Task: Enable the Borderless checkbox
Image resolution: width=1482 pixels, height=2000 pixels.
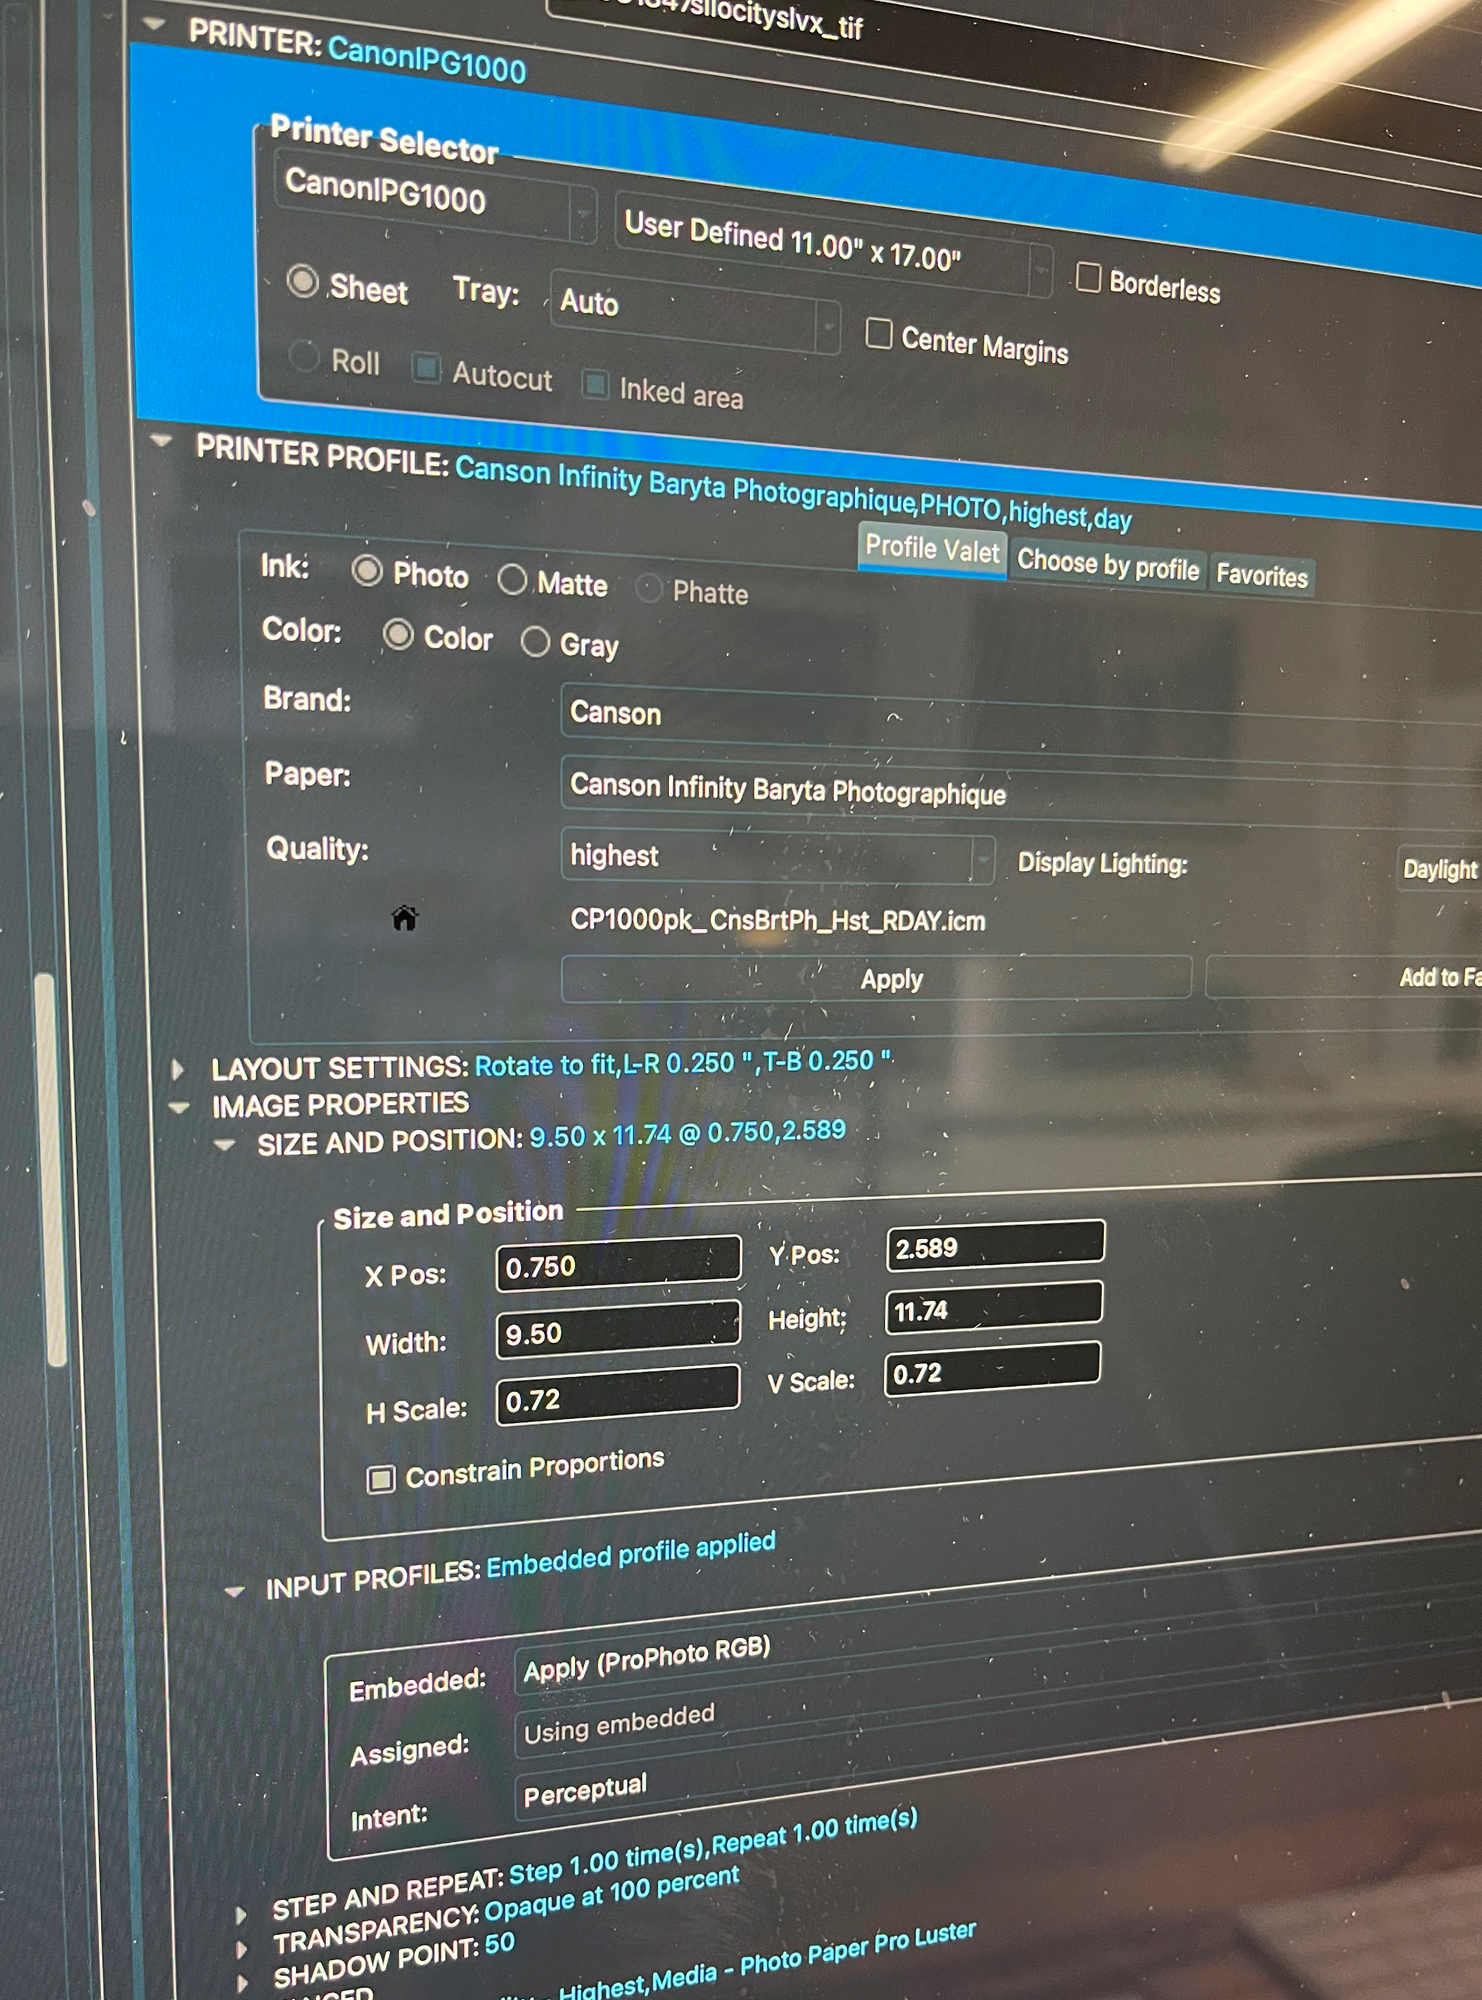Action: pyautogui.click(x=1088, y=277)
